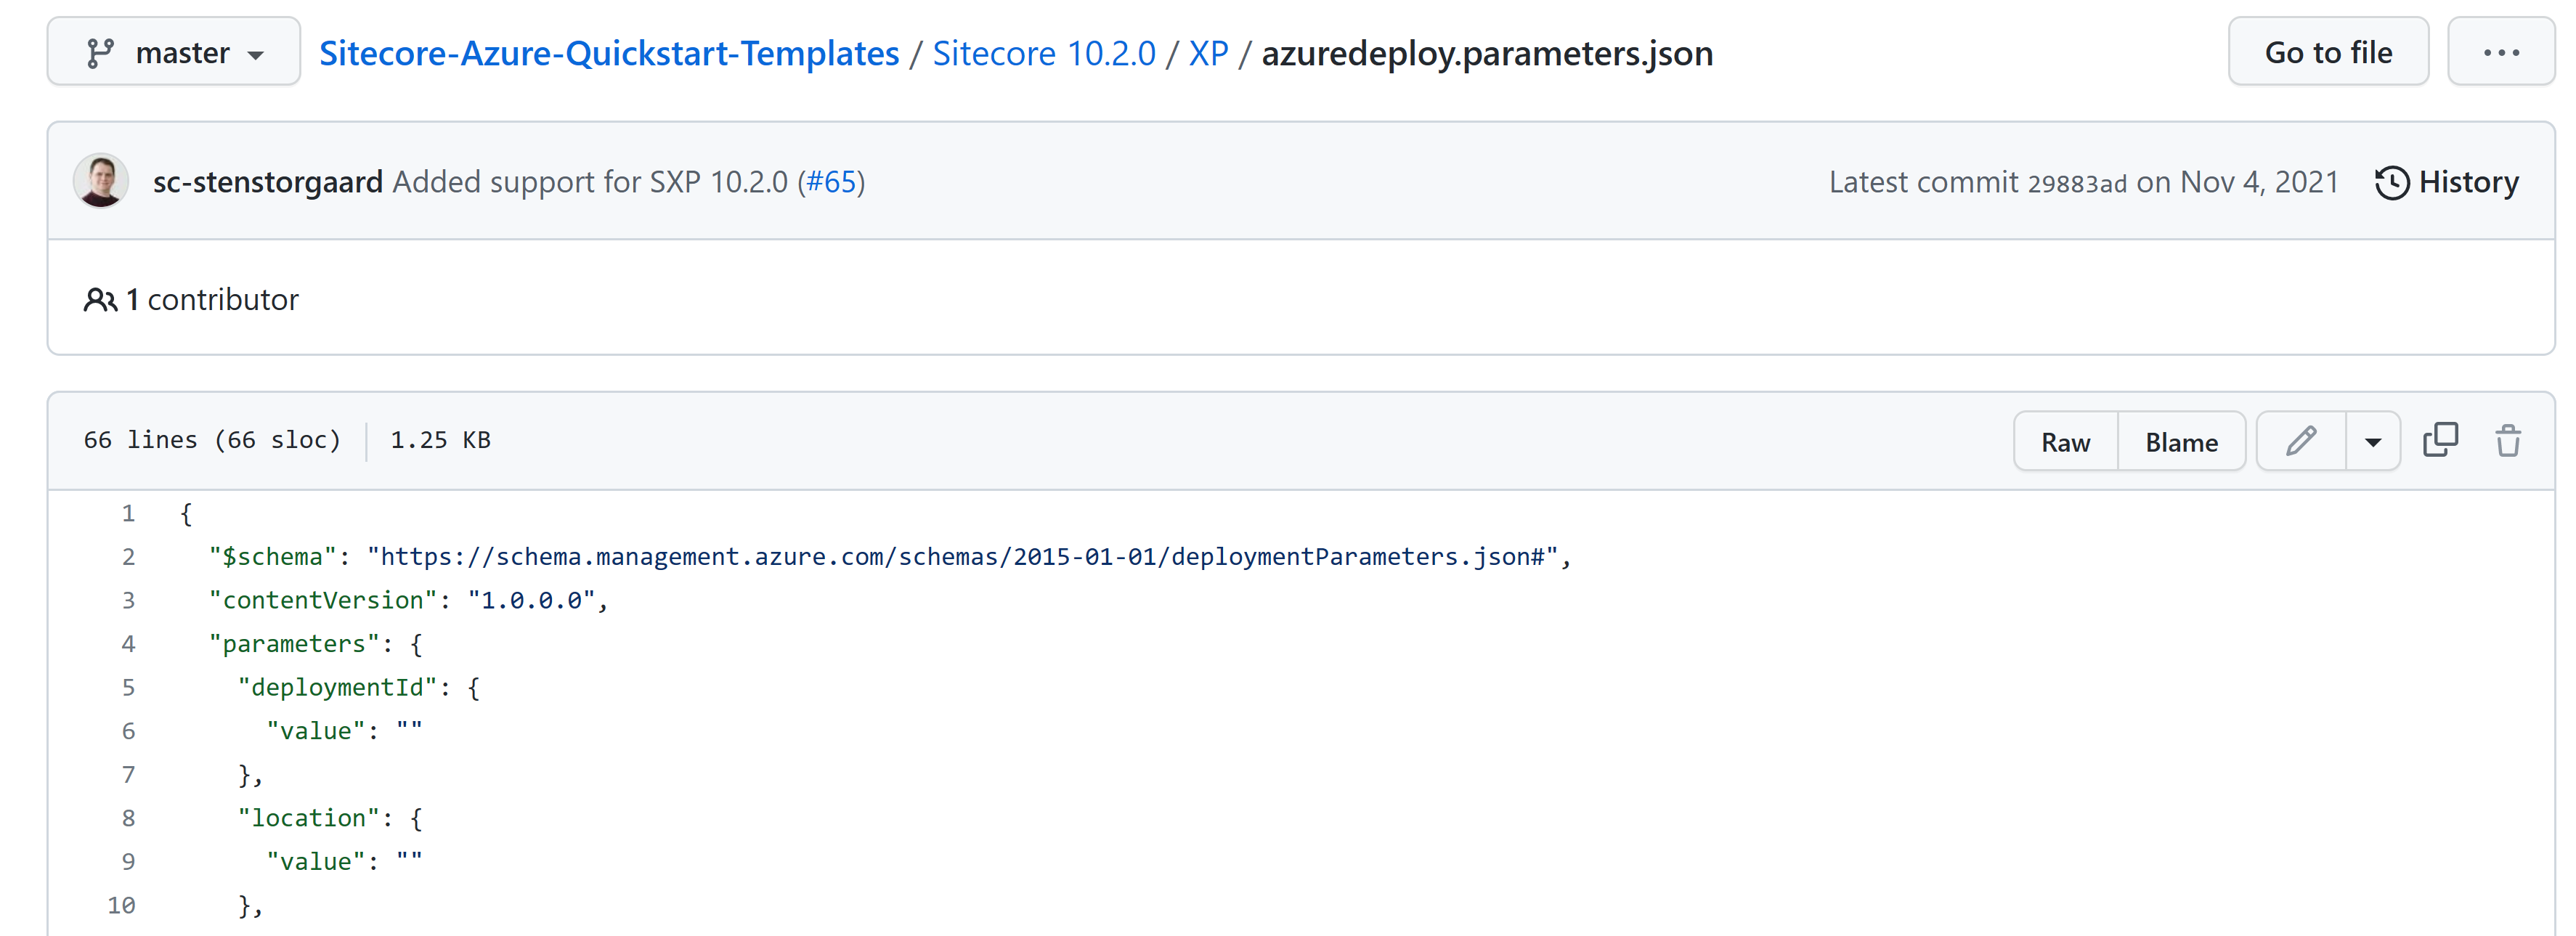Click 'on Nov 4, 2021' commit date
The image size is (2576, 936).
2237,182
